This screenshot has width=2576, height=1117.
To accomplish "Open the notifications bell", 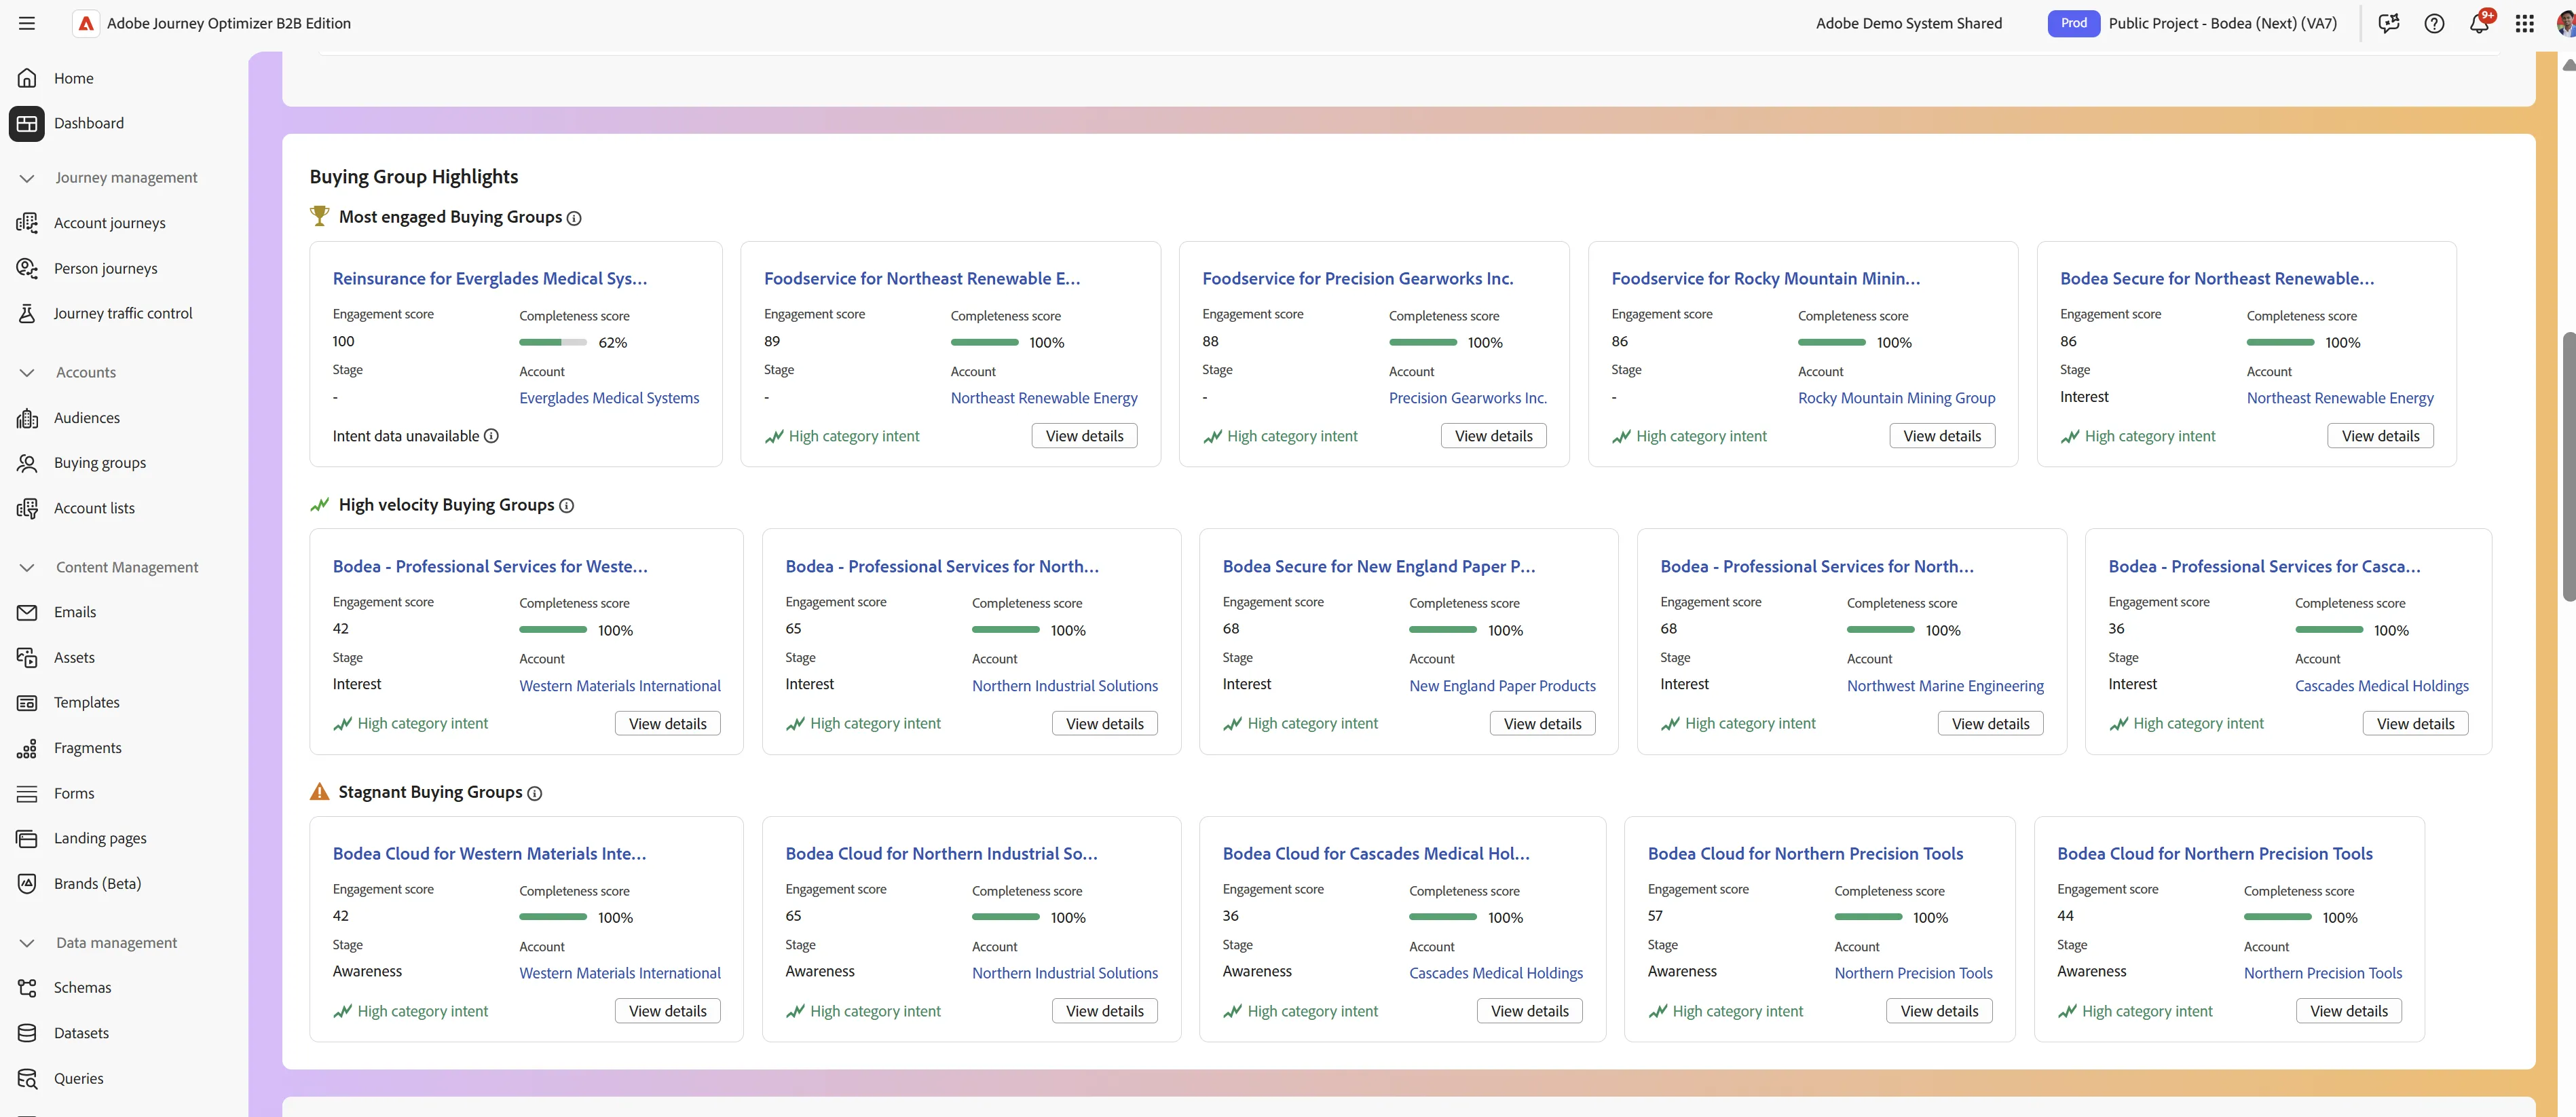I will pos(2479,23).
